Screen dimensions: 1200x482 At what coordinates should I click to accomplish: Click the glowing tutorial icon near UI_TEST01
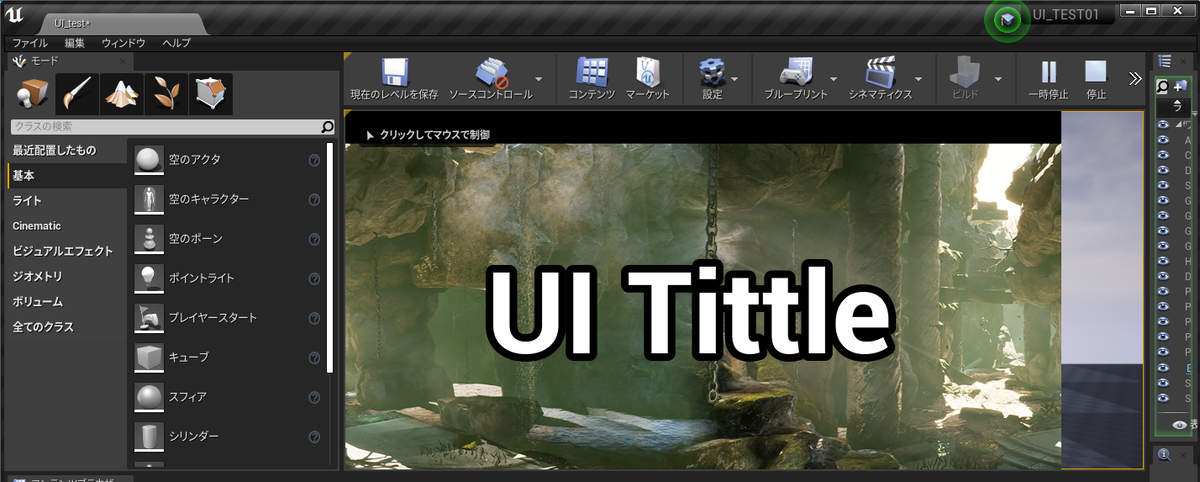coord(1007,19)
